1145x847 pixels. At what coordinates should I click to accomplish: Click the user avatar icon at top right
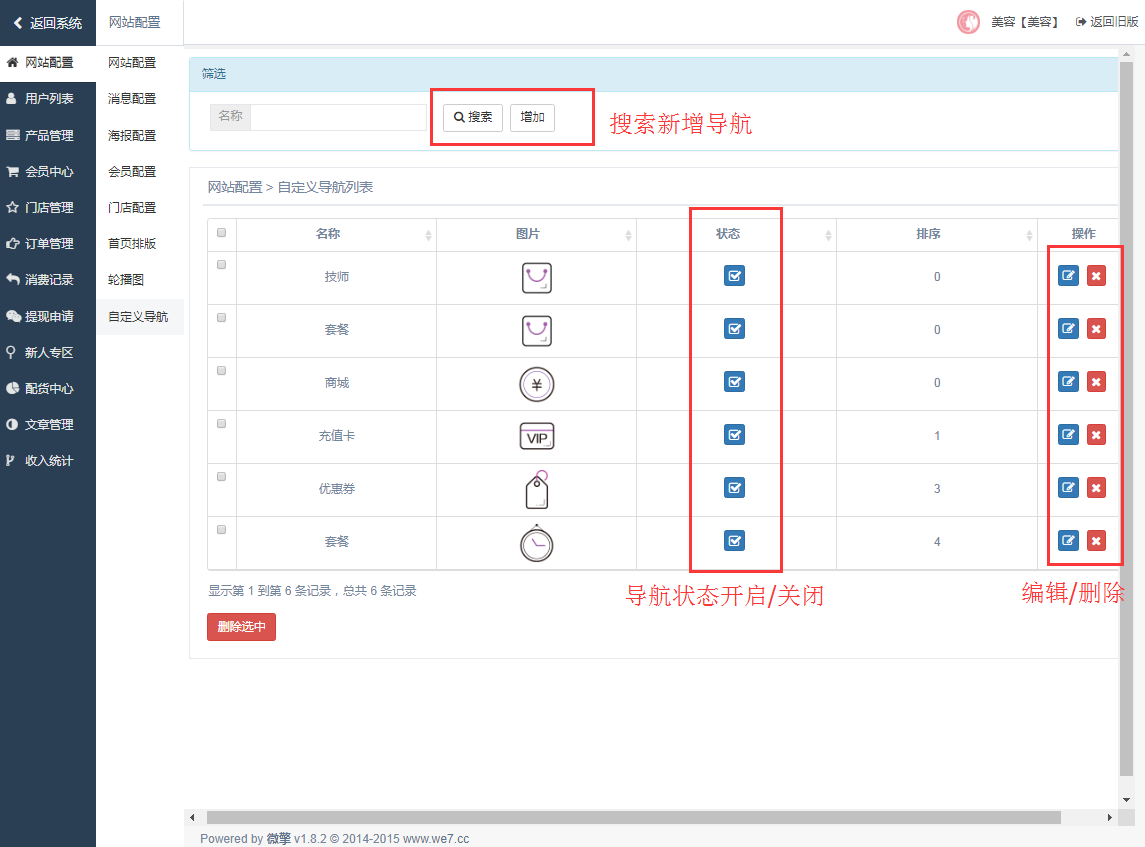click(968, 22)
